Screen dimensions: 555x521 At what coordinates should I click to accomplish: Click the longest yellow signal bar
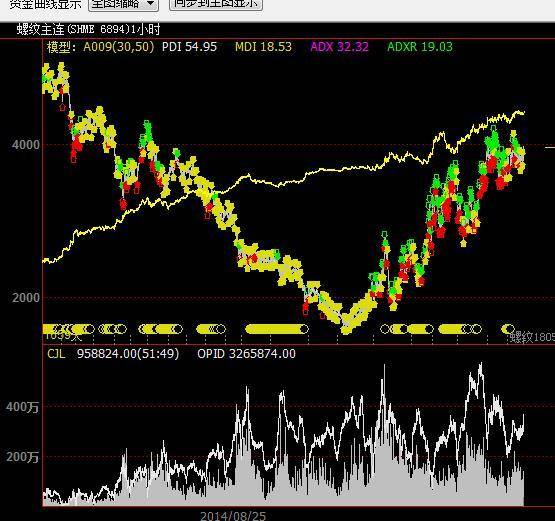pos(277,330)
